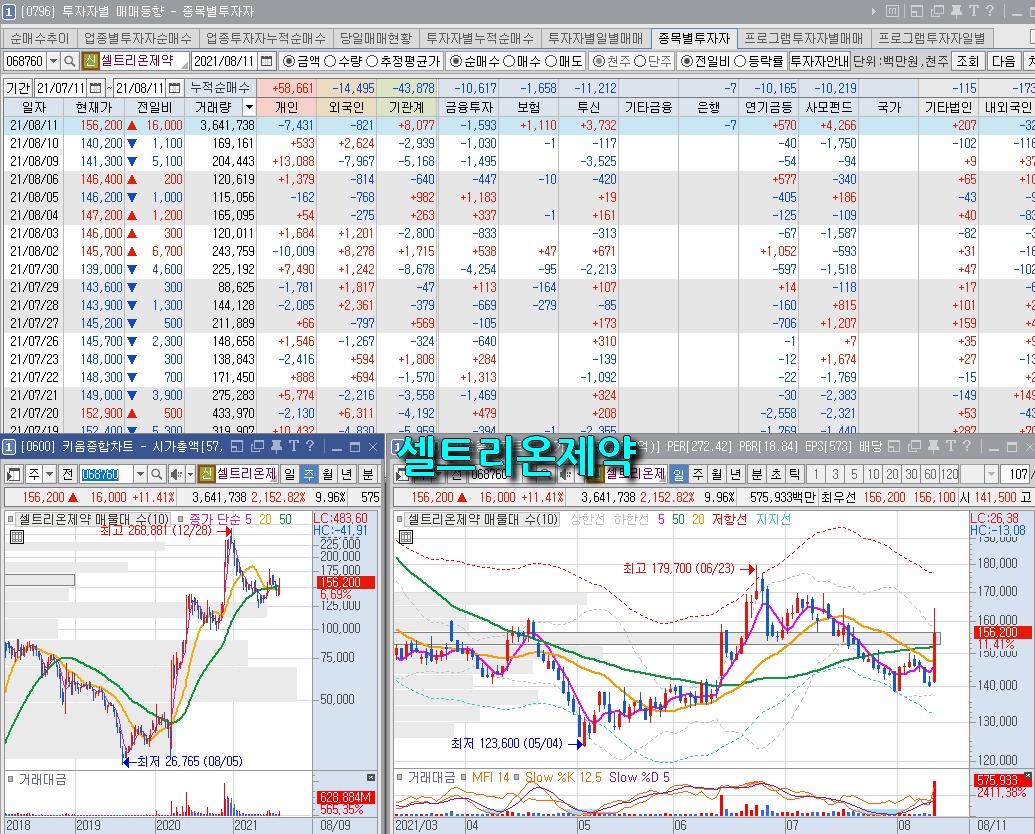Switch to 순매수추이 tab

(x=40, y=38)
